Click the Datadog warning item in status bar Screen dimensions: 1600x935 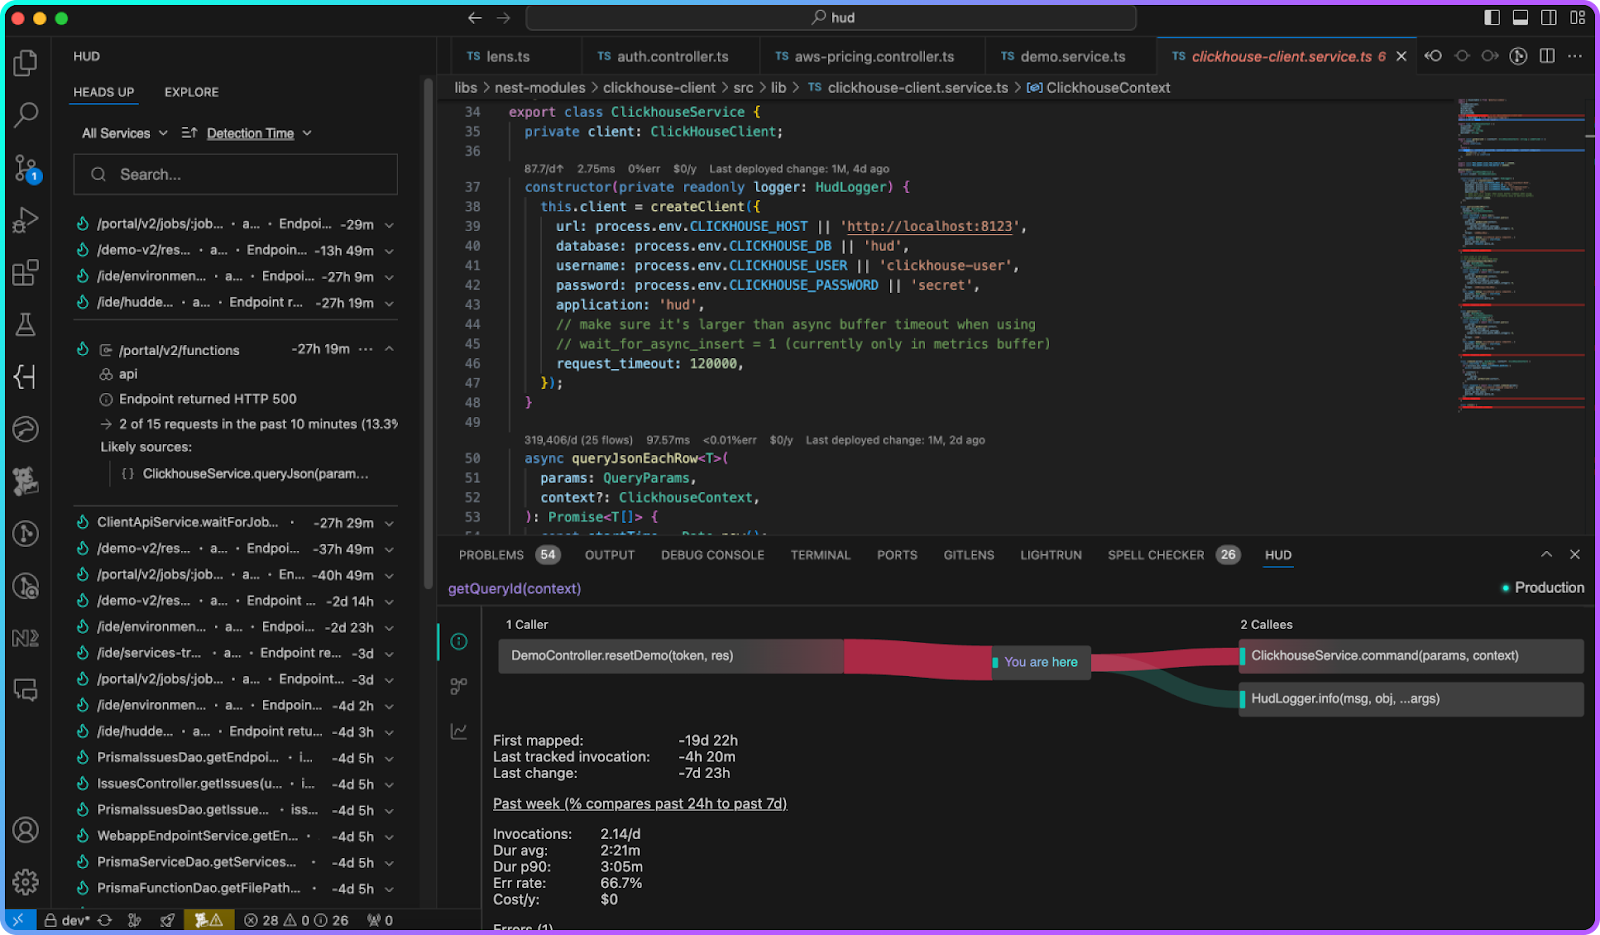[208, 920]
